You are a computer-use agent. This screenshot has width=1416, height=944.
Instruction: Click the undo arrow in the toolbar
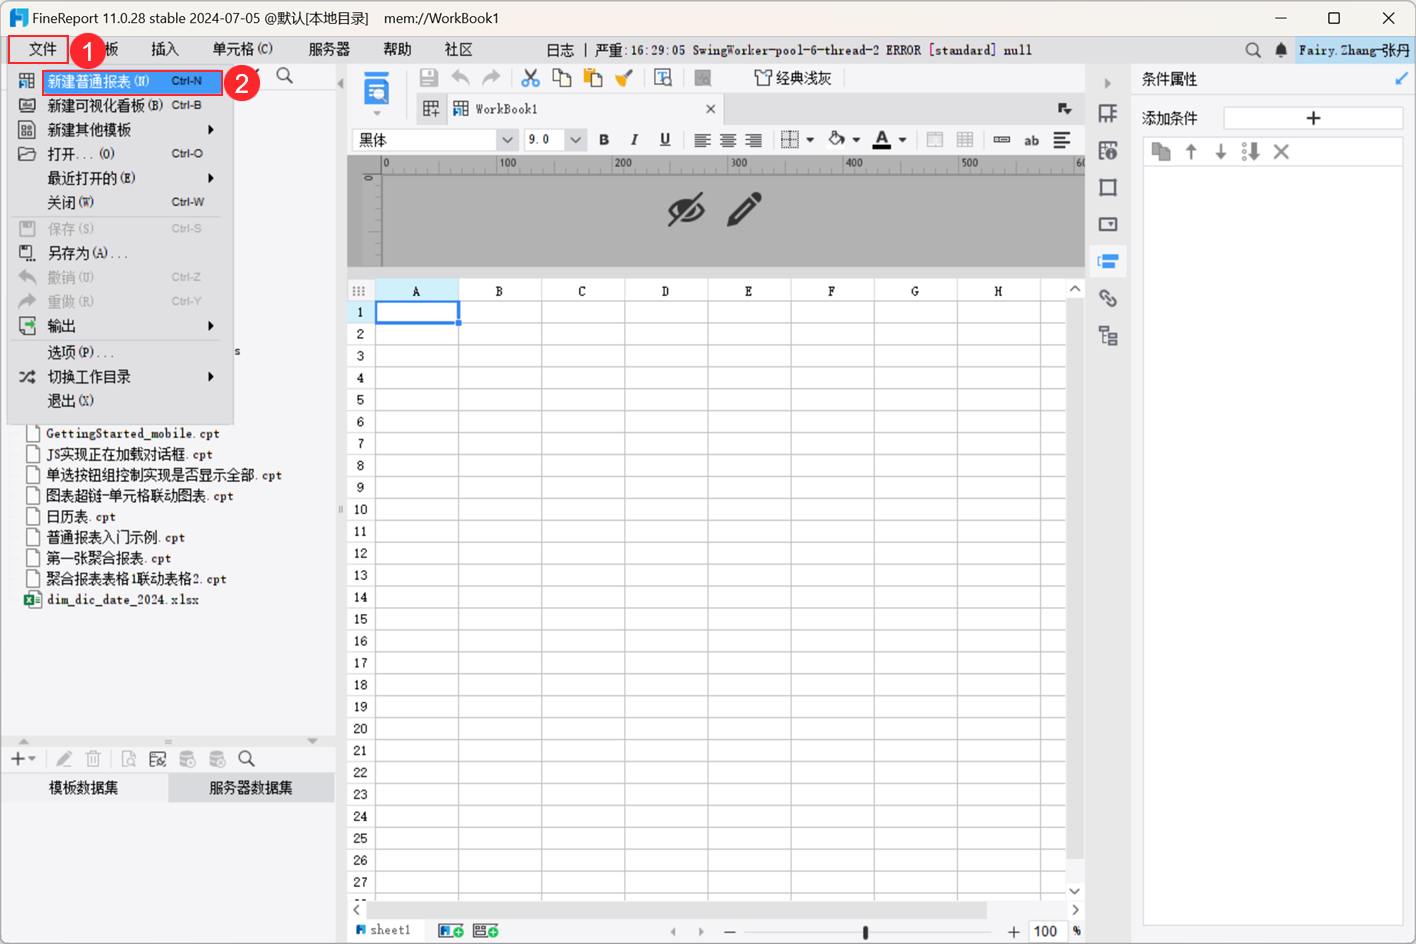[460, 78]
